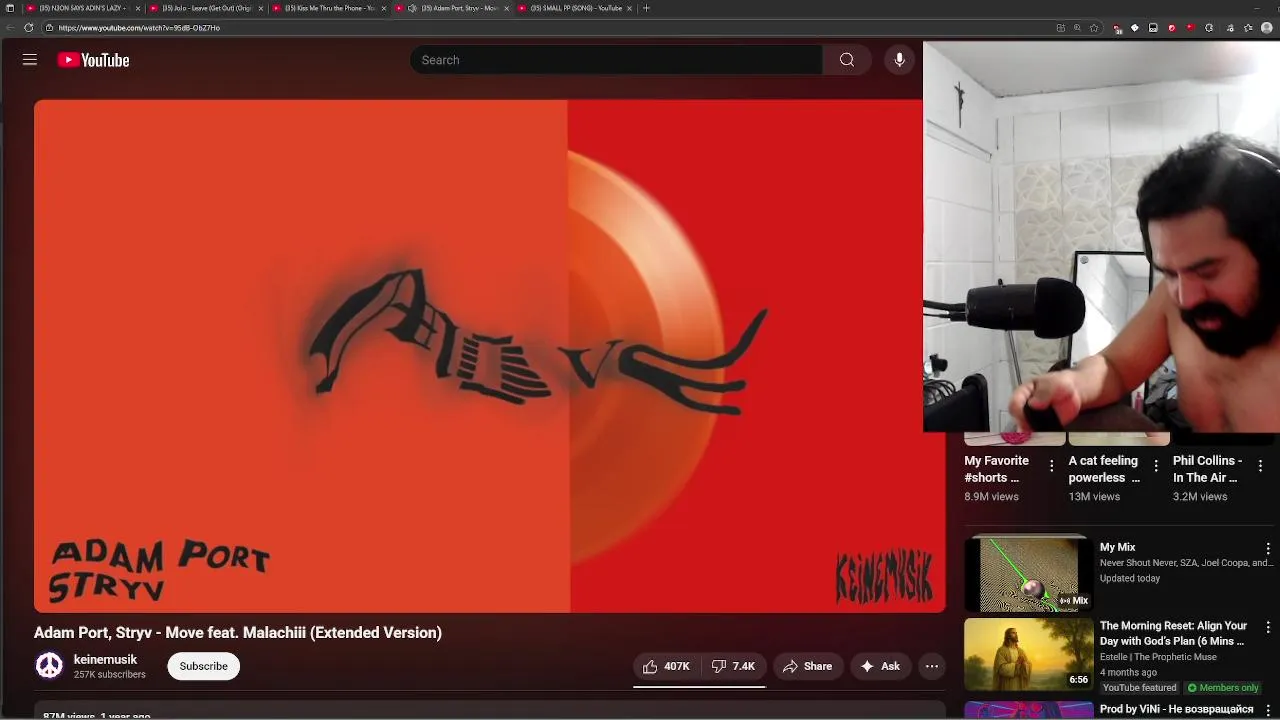
Task: Close the JoJo Leave (Get Out) tab
Action: pyautogui.click(x=261, y=8)
